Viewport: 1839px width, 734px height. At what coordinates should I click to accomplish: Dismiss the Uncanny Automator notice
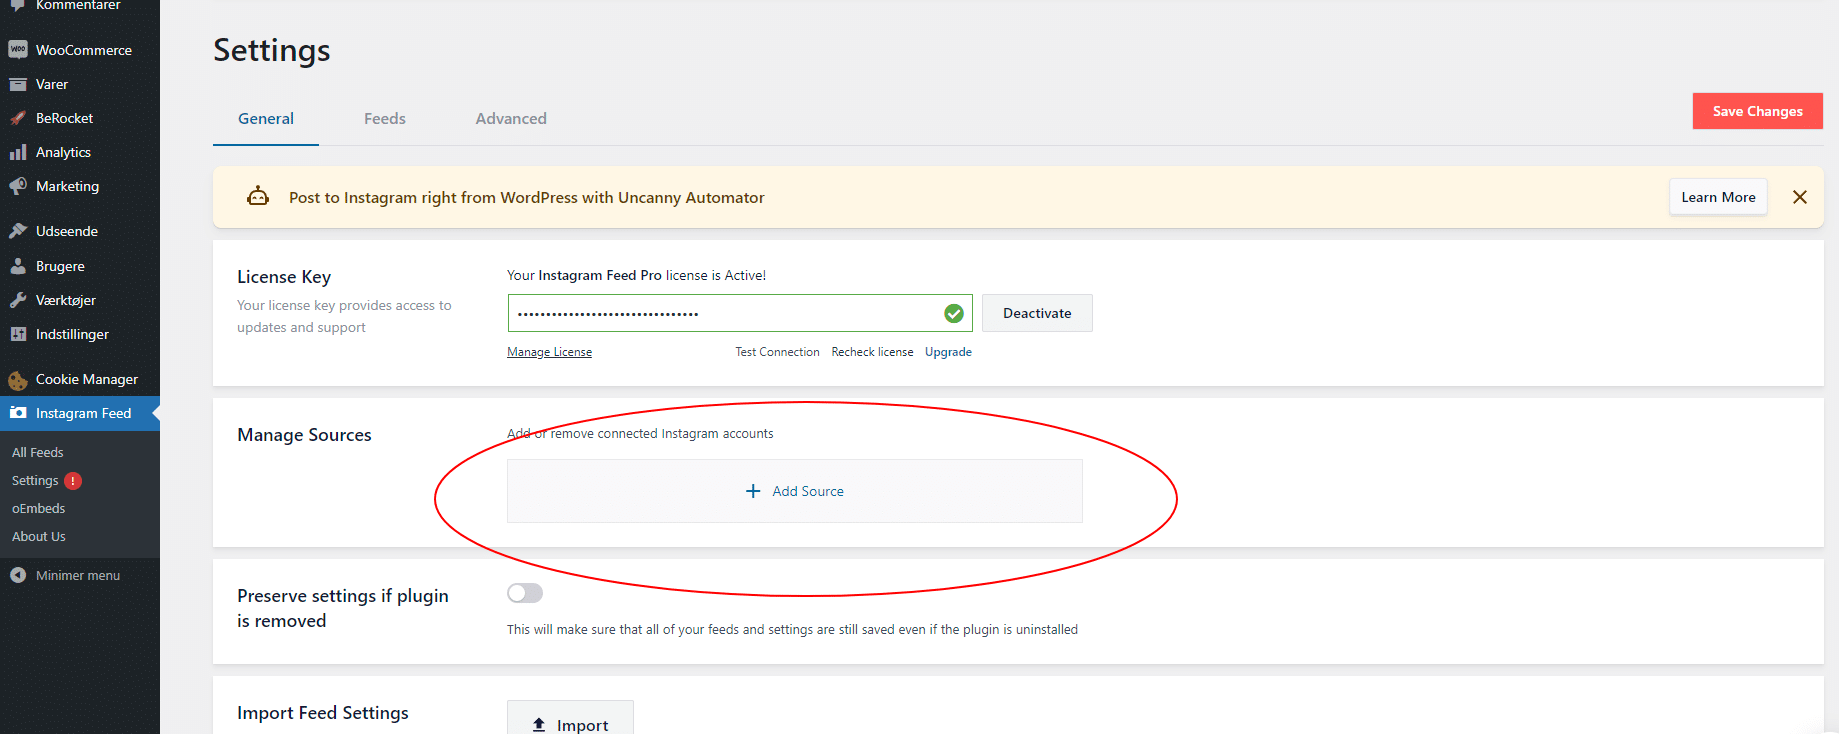tap(1799, 197)
